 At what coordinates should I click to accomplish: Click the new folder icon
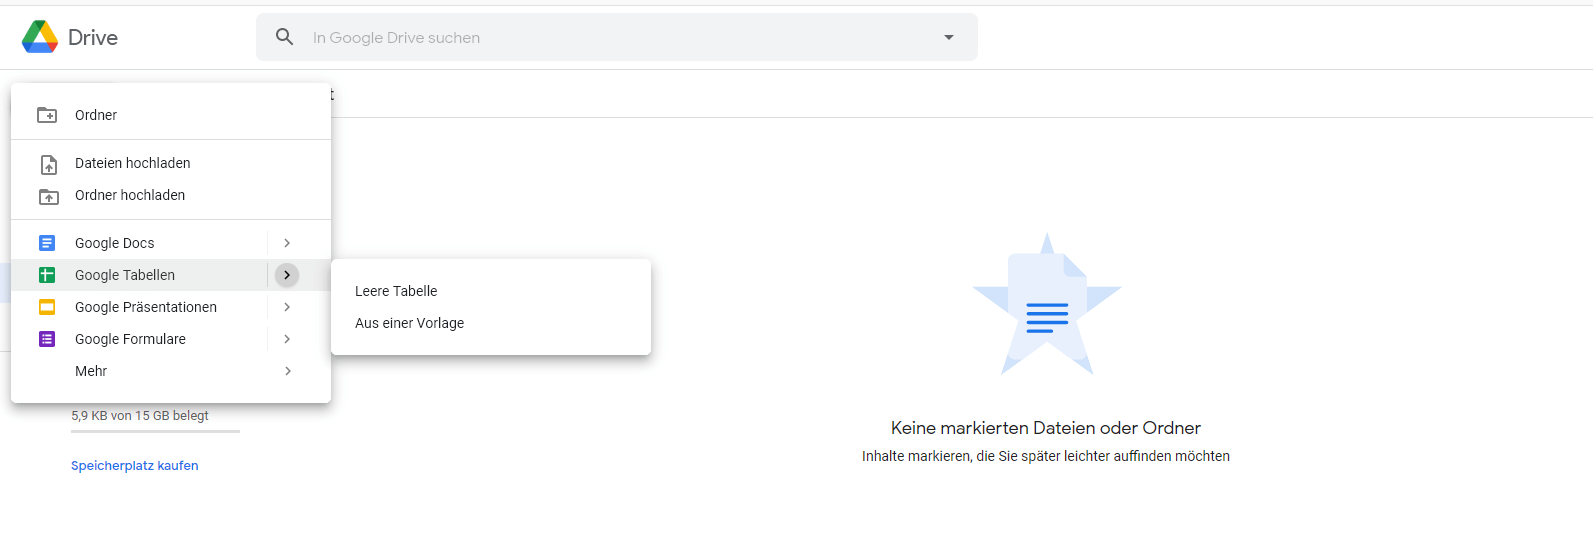[x=47, y=115]
